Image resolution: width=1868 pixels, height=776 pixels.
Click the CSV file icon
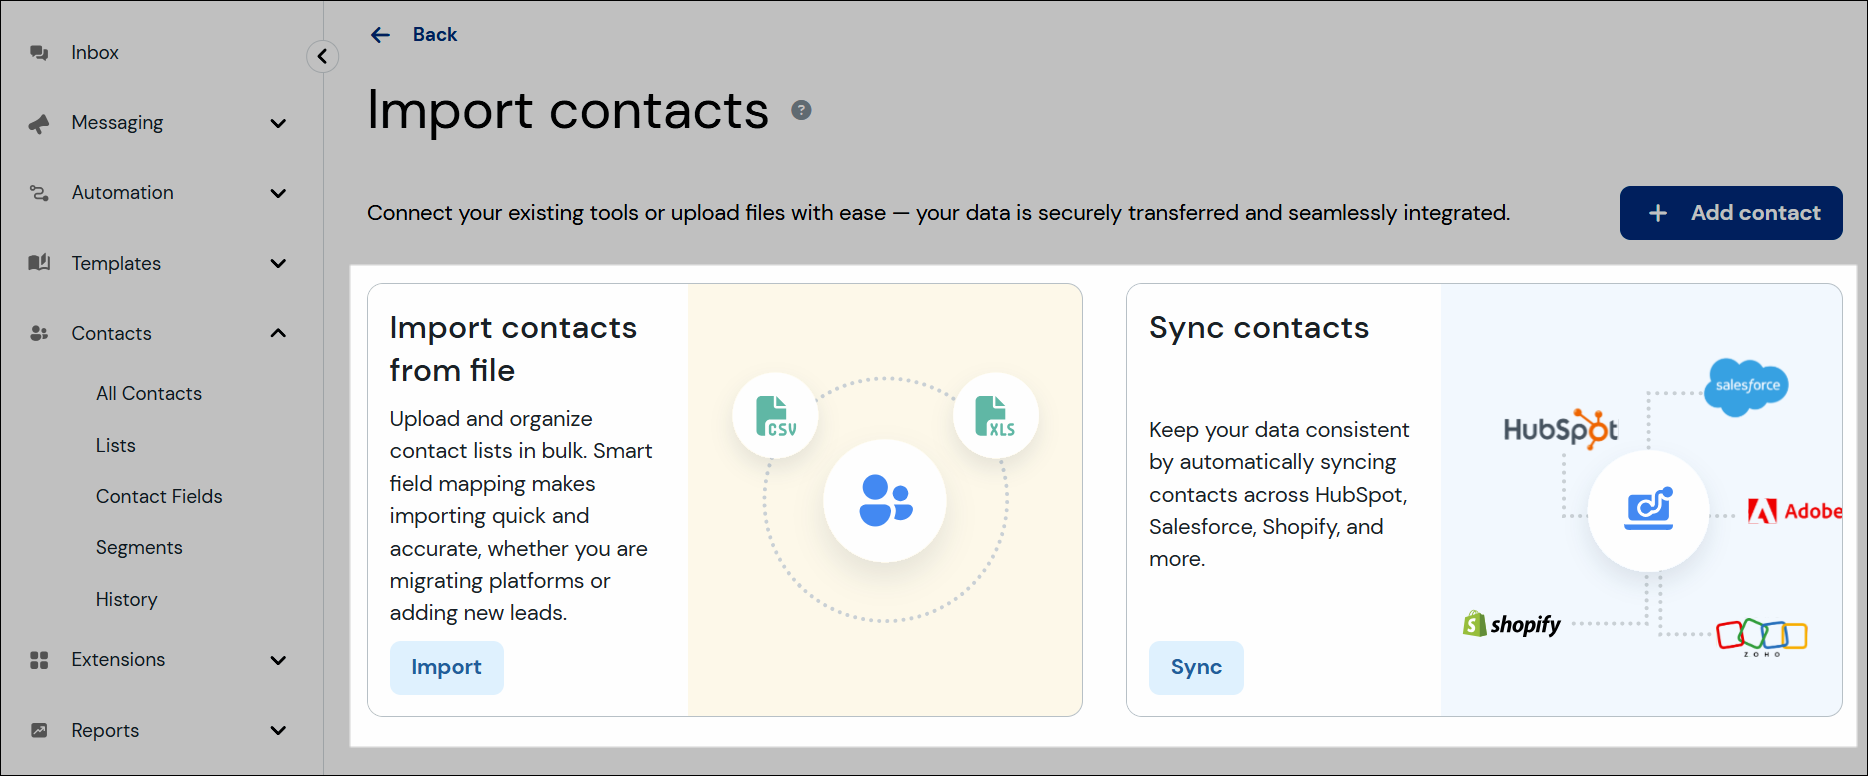tap(775, 415)
